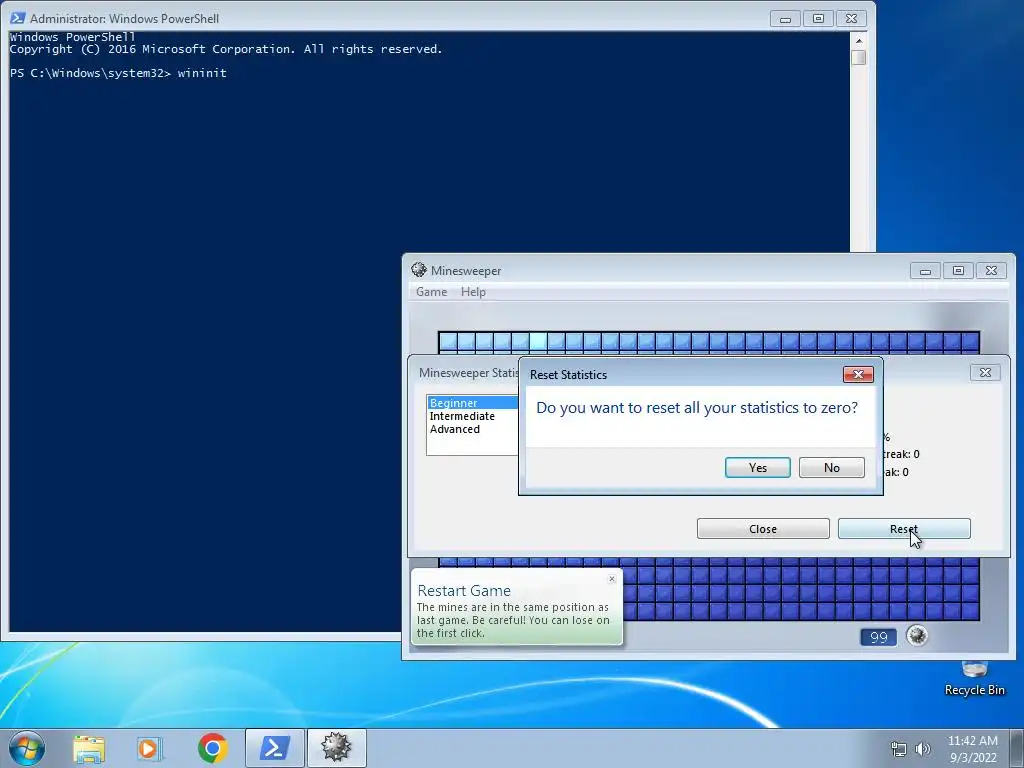Select the Recycle Bin desktop icon
Screen dimensions: 1024x768
974,679
